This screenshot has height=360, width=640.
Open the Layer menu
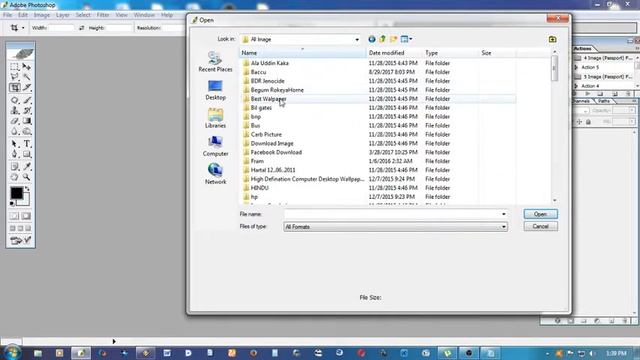[x=62, y=15]
